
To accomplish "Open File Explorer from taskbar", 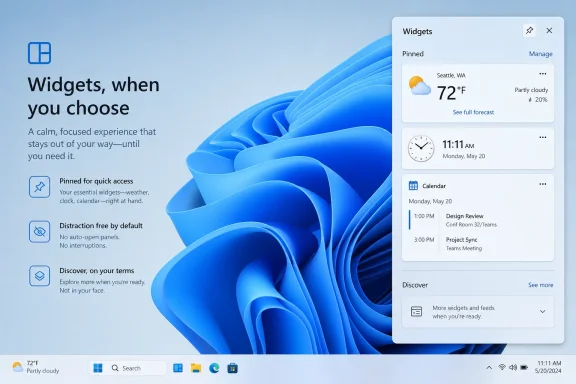I will [196, 368].
